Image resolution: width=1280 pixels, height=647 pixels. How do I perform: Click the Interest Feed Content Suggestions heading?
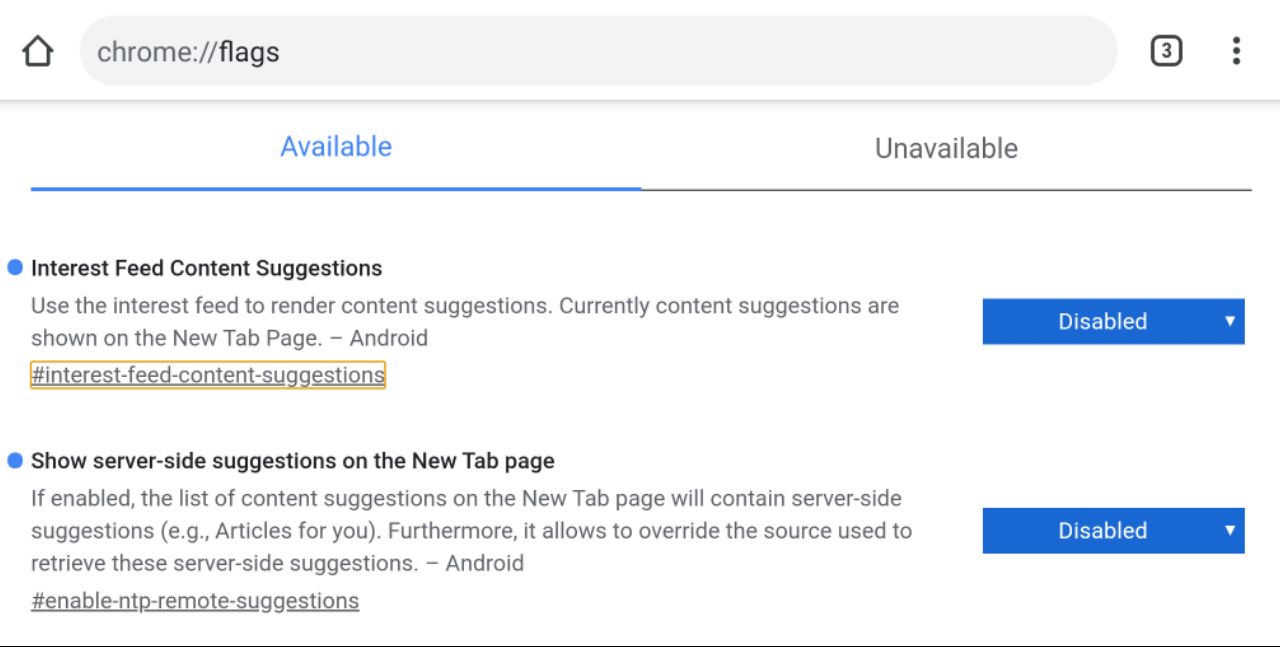207,268
